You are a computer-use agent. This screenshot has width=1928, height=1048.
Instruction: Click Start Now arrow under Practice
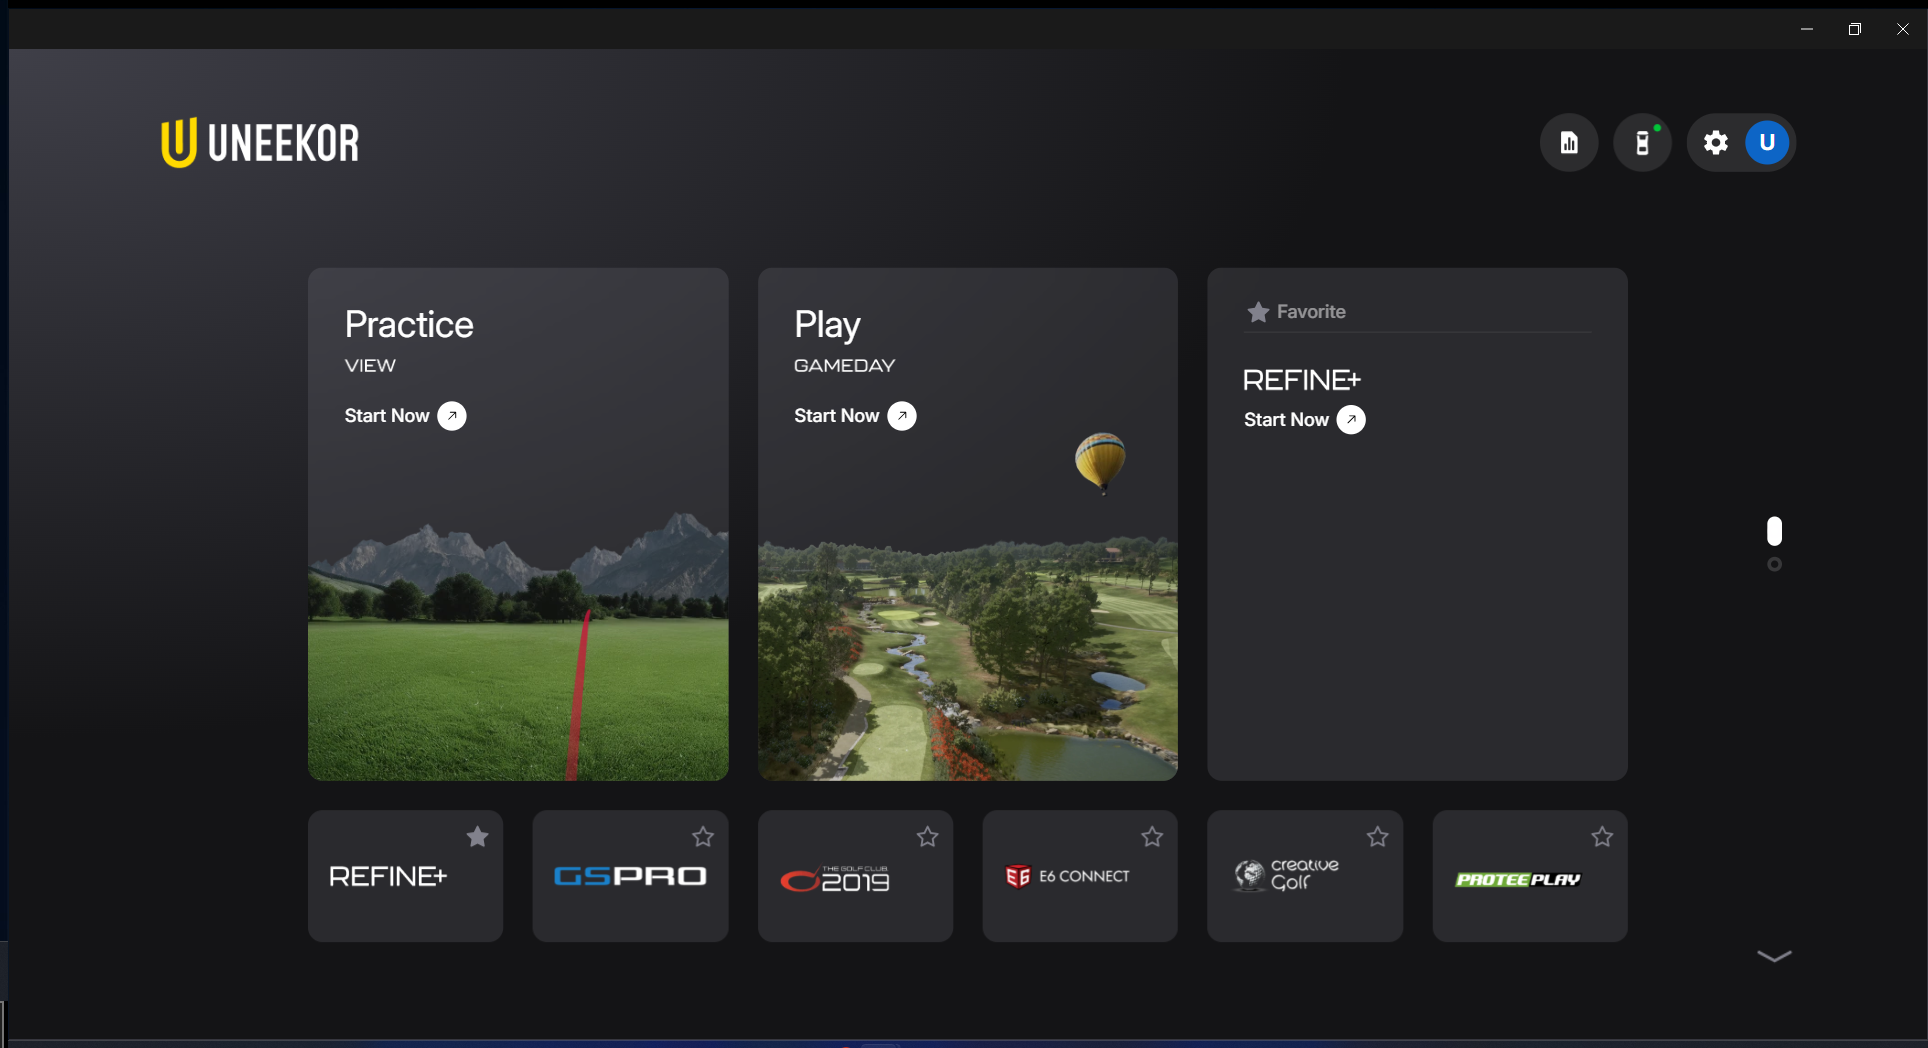click(452, 416)
